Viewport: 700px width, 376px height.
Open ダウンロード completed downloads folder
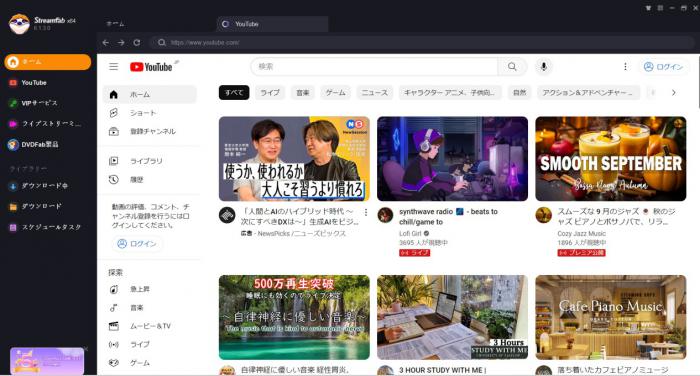click(x=48, y=206)
